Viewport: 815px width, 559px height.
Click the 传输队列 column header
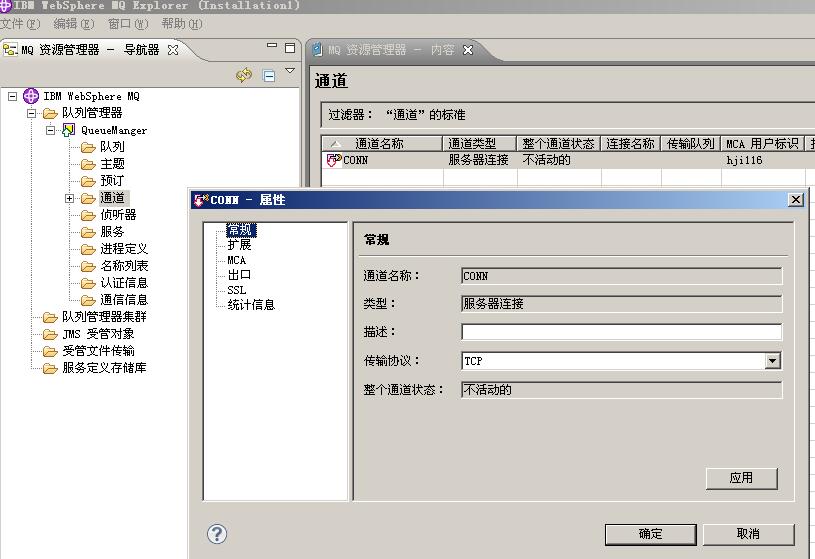690,144
